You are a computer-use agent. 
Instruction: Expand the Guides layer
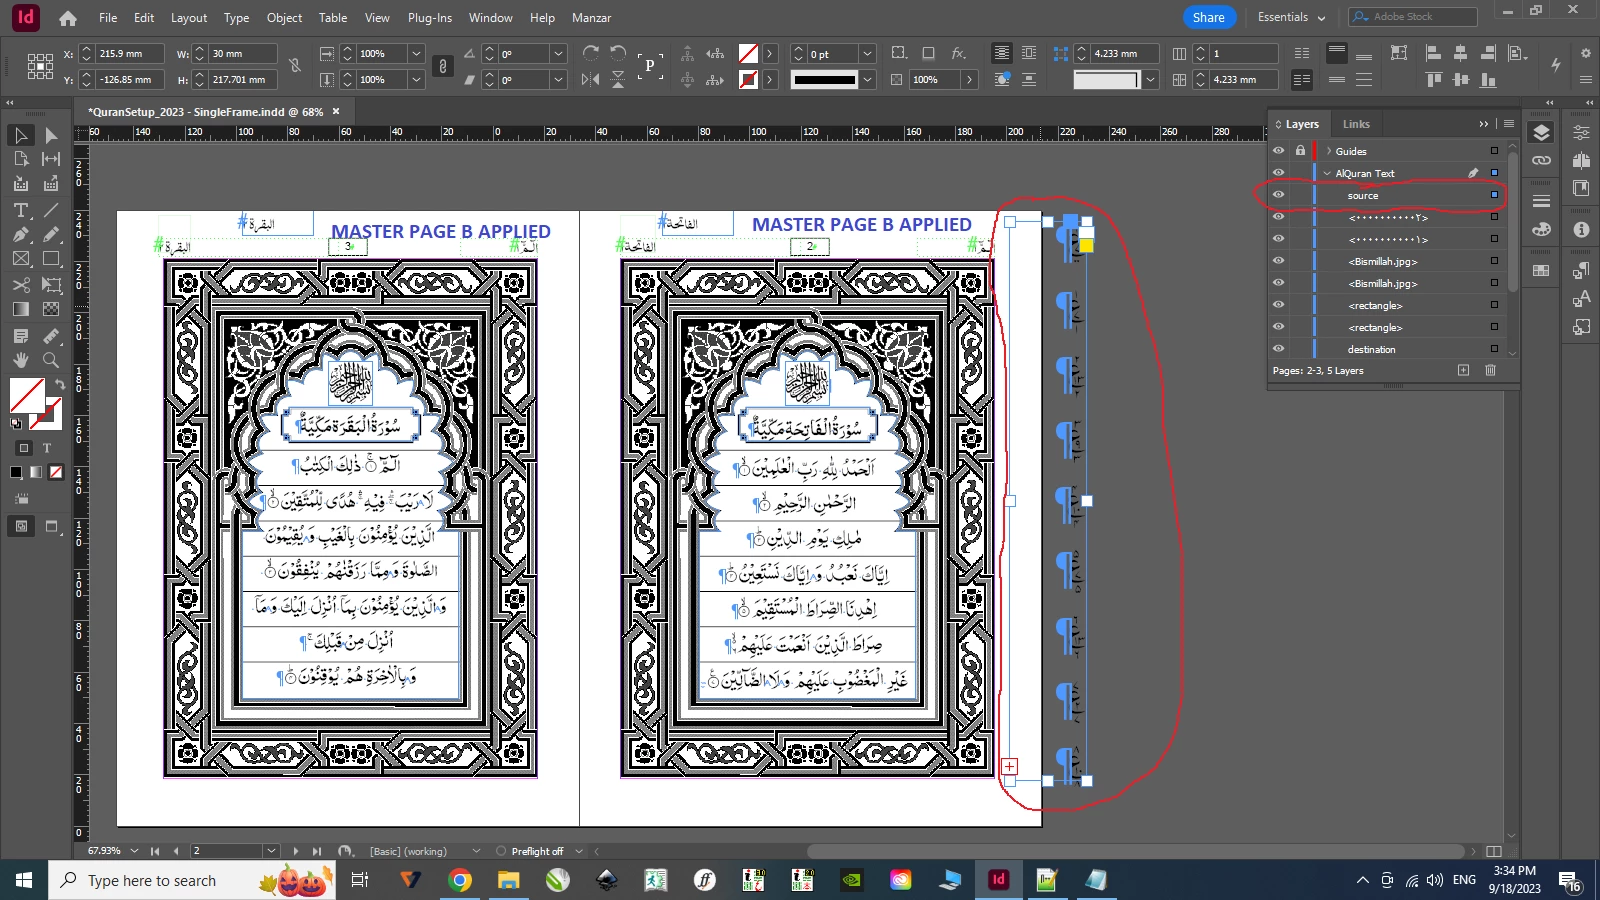coord(1328,151)
